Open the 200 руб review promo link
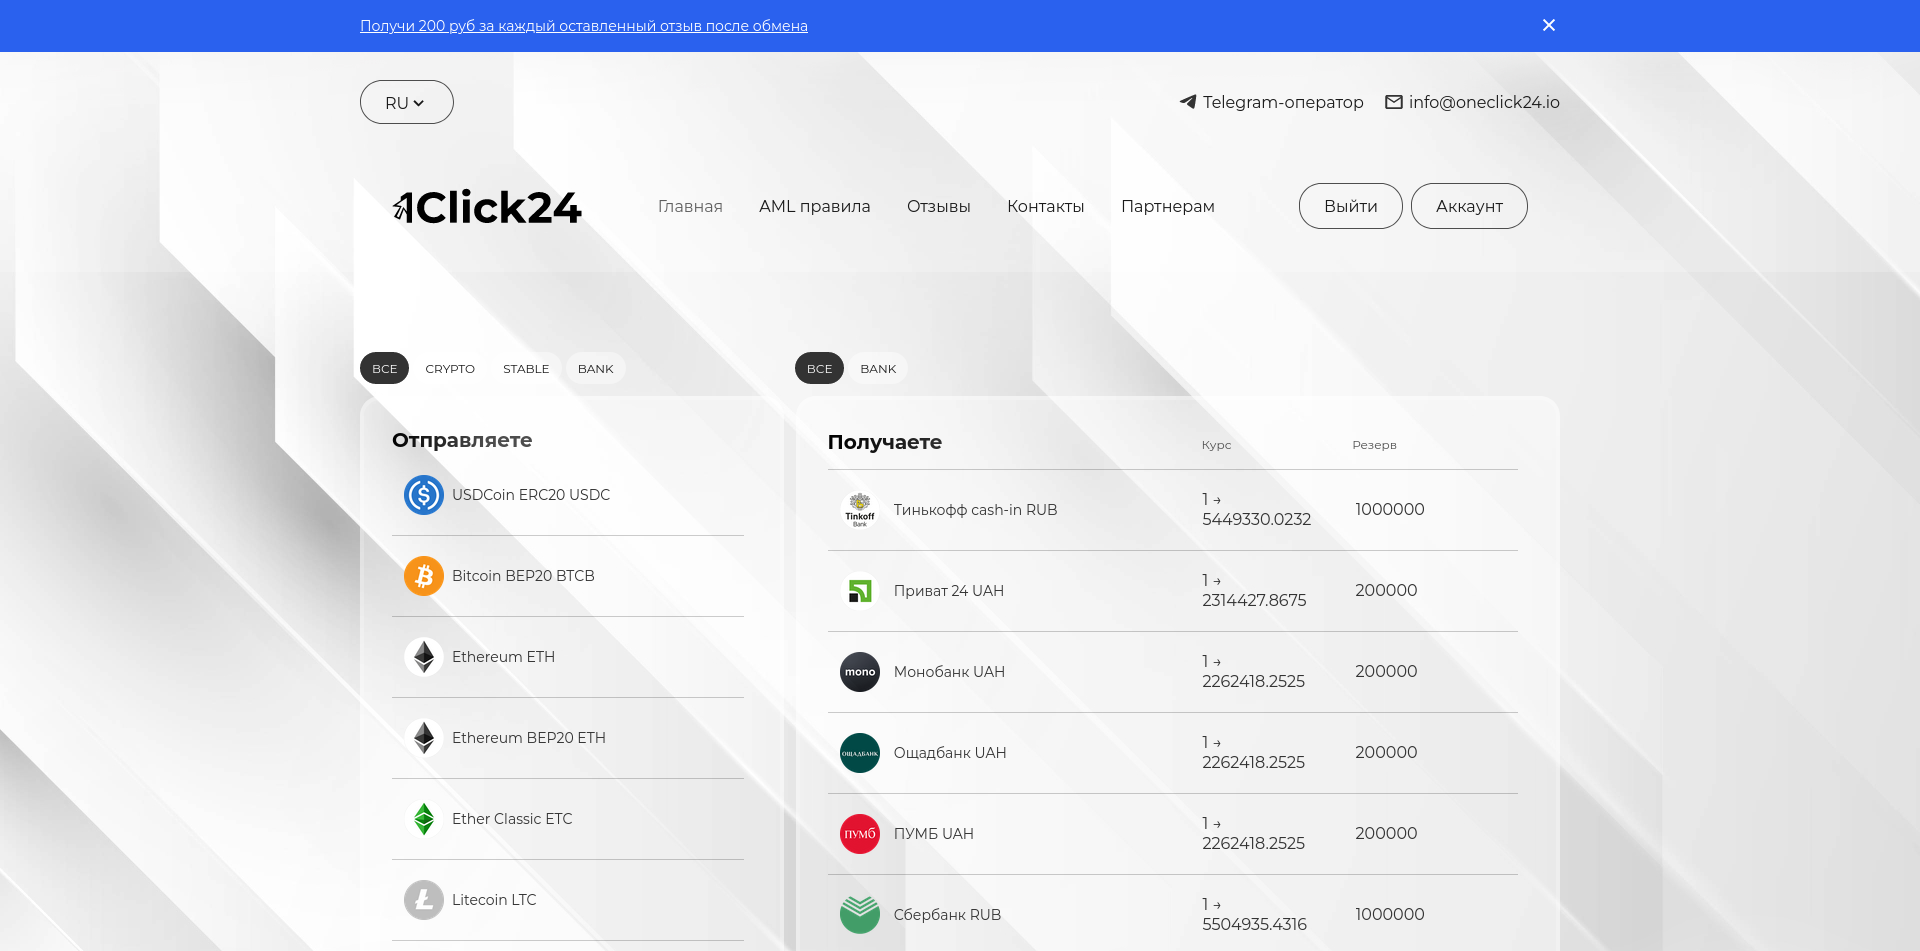1920x951 pixels. [584, 26]
